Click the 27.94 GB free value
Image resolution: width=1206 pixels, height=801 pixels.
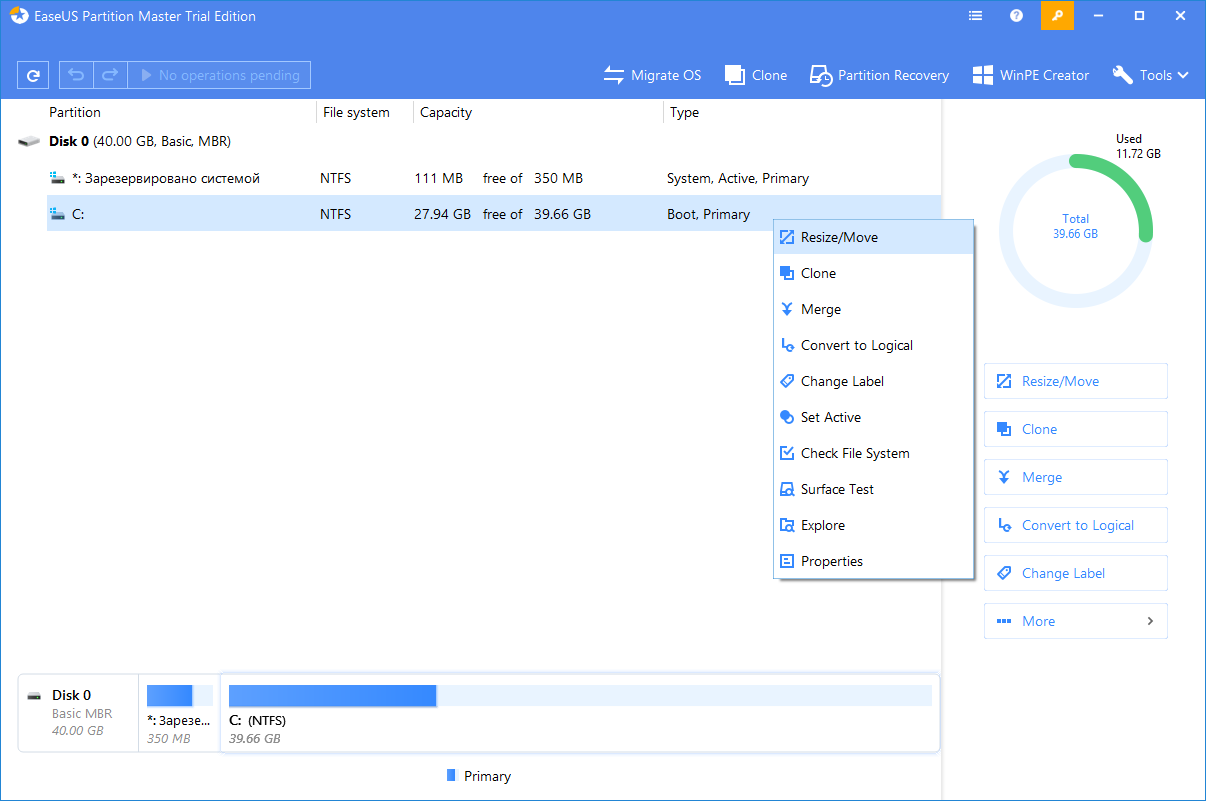442,214
